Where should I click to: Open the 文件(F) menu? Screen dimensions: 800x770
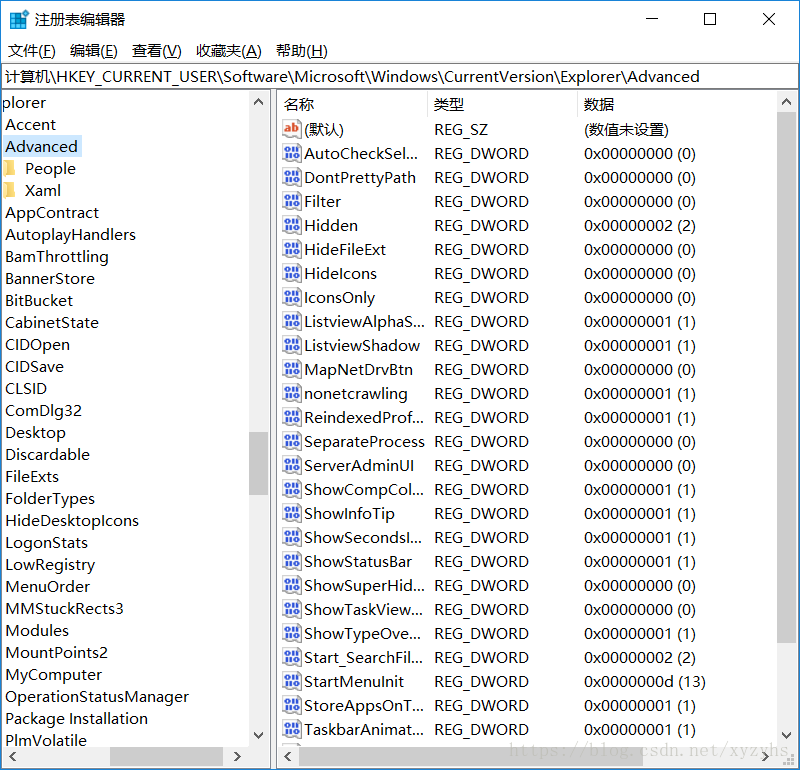[x=32, y=51]
